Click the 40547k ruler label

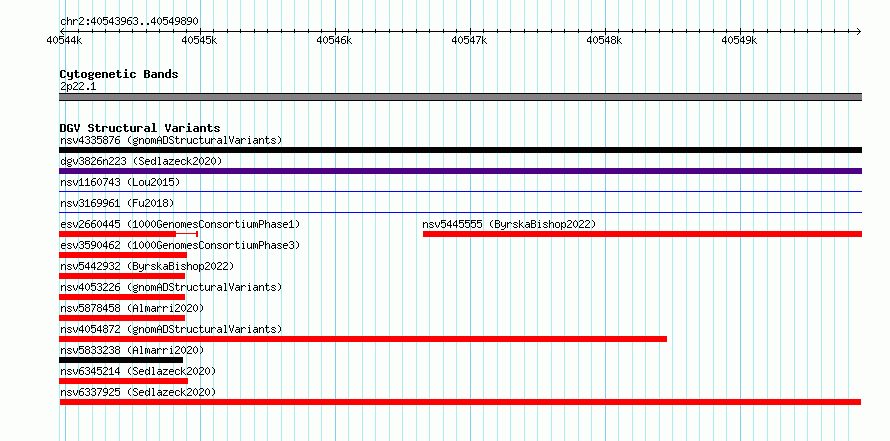click(x=469, y=40)
